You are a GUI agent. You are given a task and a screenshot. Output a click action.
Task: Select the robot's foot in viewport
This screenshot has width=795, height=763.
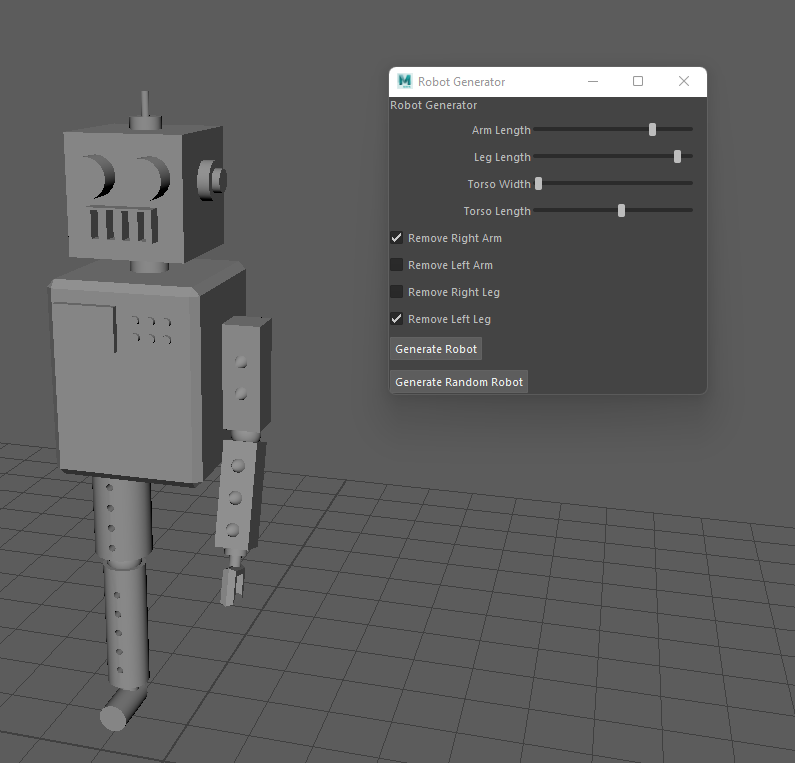click(121, 710)
